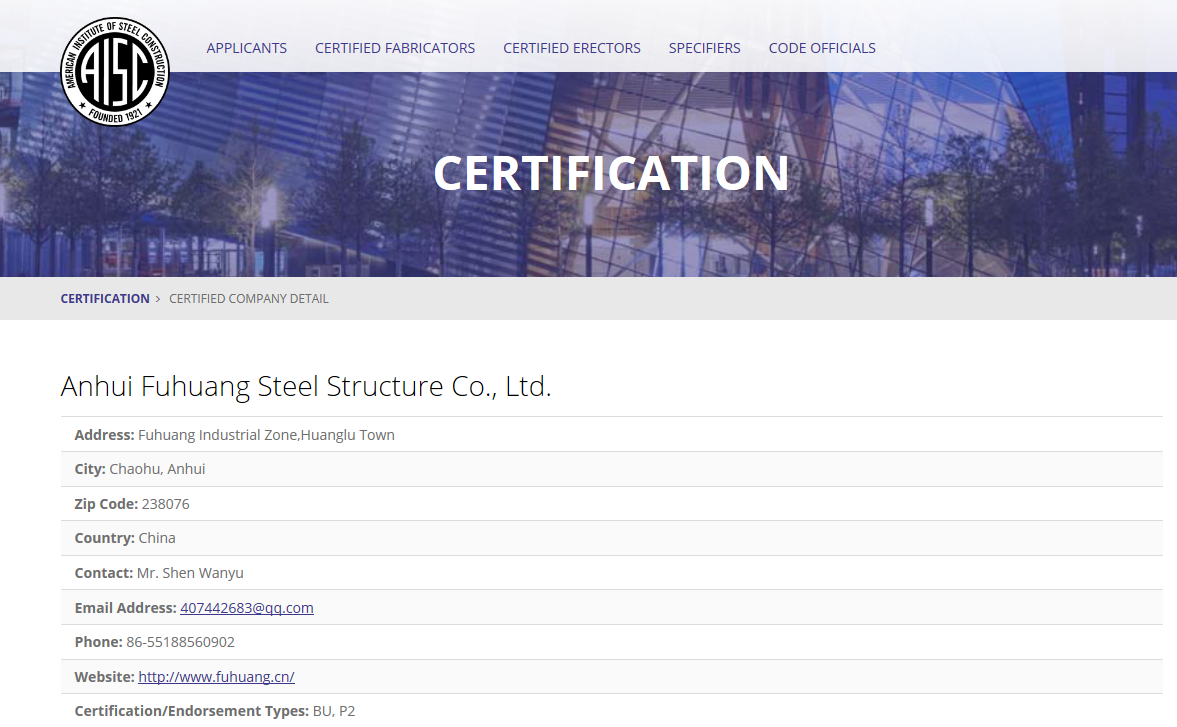This screenshot has height=727, width=1177.
Task: Click the CERTIFICATION banner title
Action: [x=611, y=173]
